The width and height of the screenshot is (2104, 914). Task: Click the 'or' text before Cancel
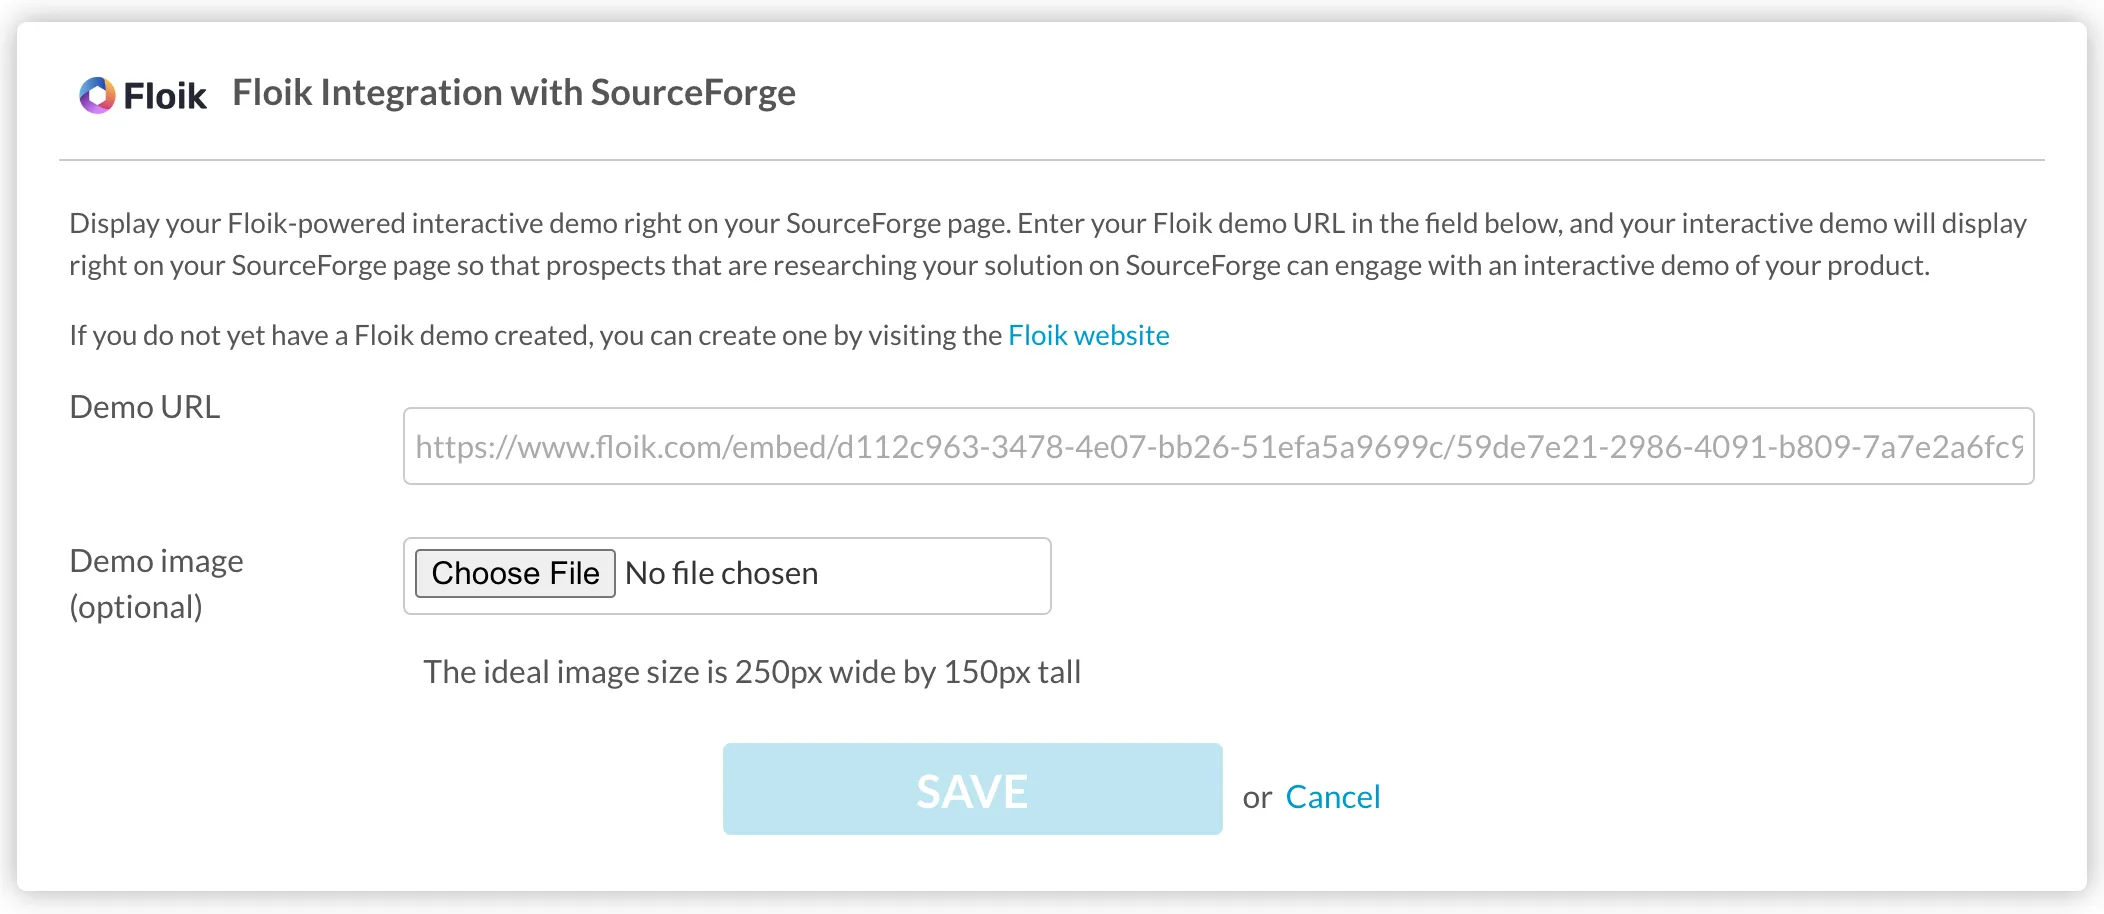[x=1257, y=798]
